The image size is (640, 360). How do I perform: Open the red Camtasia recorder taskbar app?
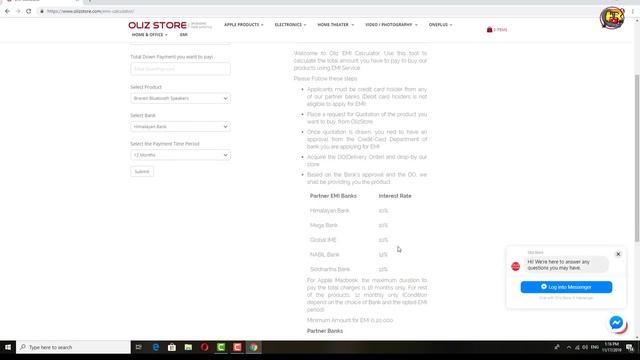[237, 347]
